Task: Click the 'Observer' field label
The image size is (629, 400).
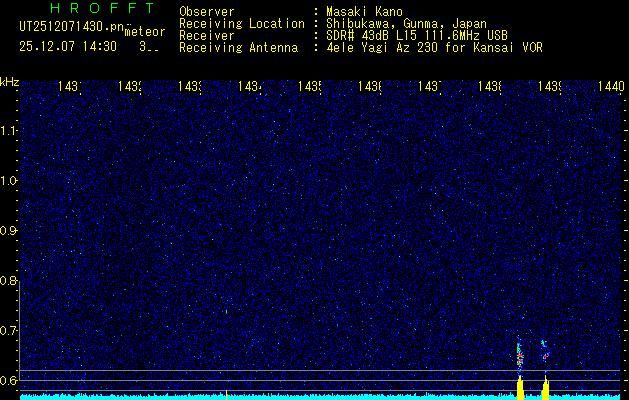Action: (x=207, y=12)
